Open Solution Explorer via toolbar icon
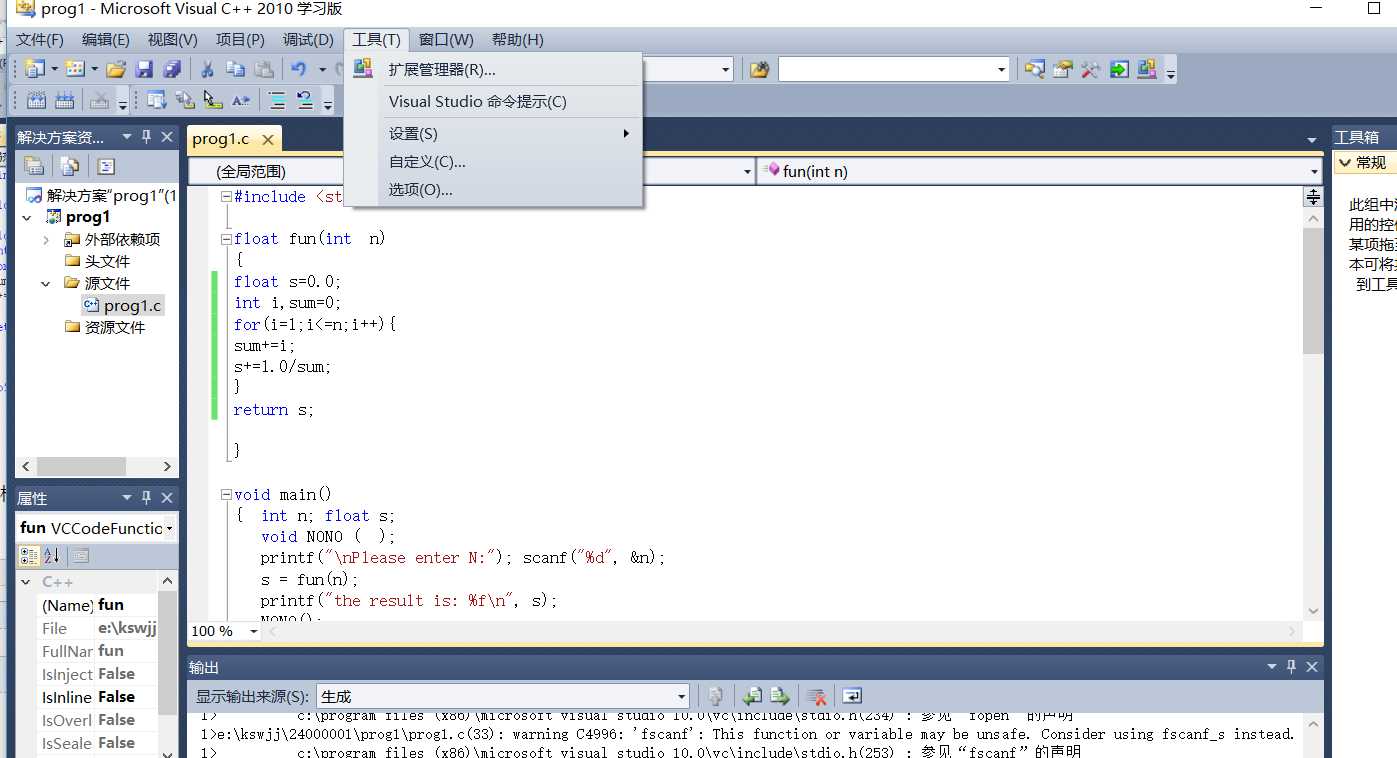 (x=1035, y=69)
